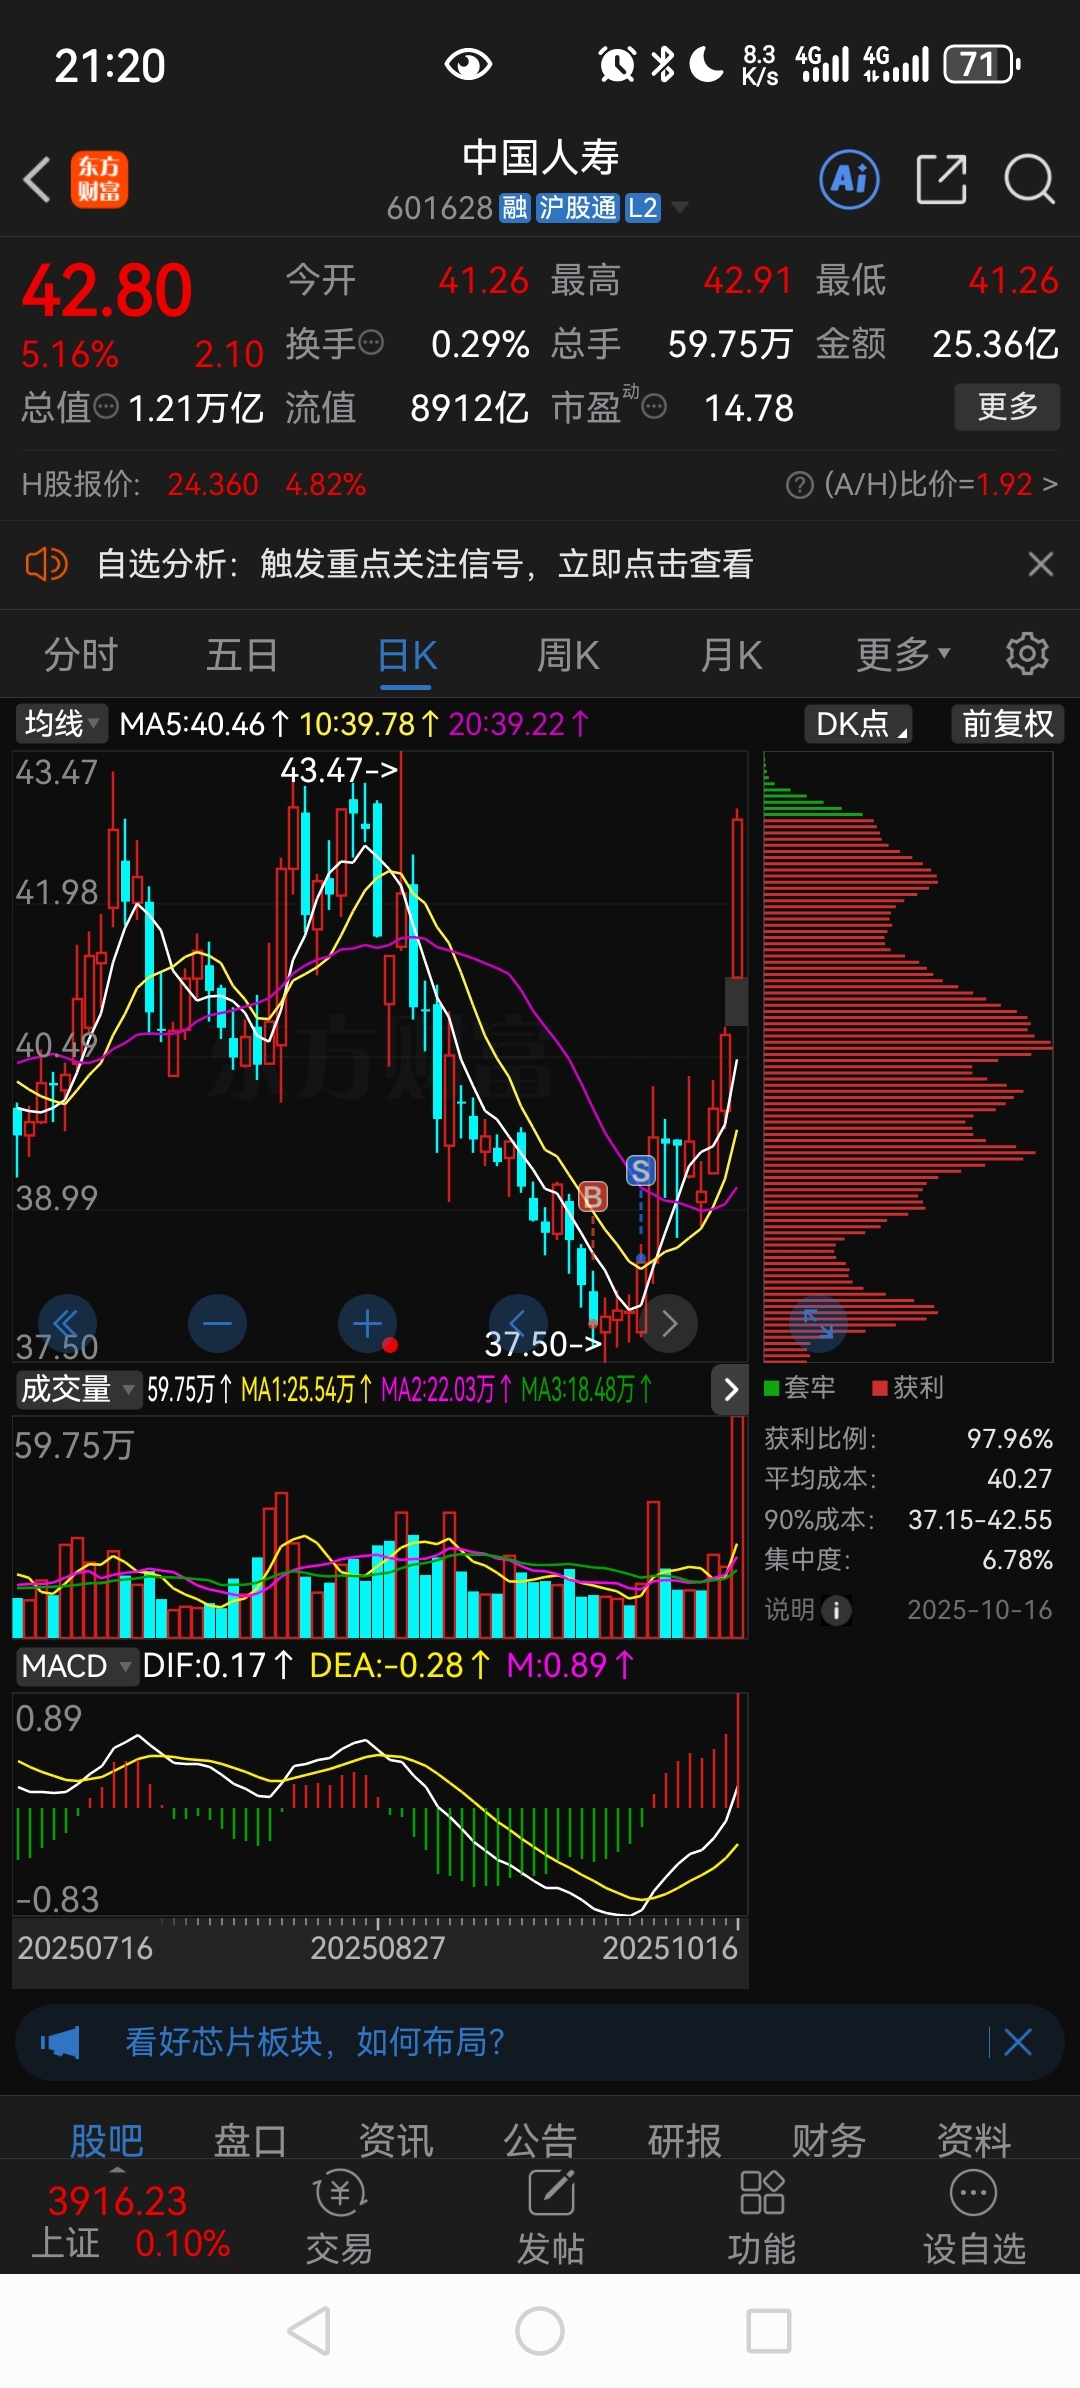Open the 功能 functions icon
1080x2388 pixels.
tap(761, 2217)
